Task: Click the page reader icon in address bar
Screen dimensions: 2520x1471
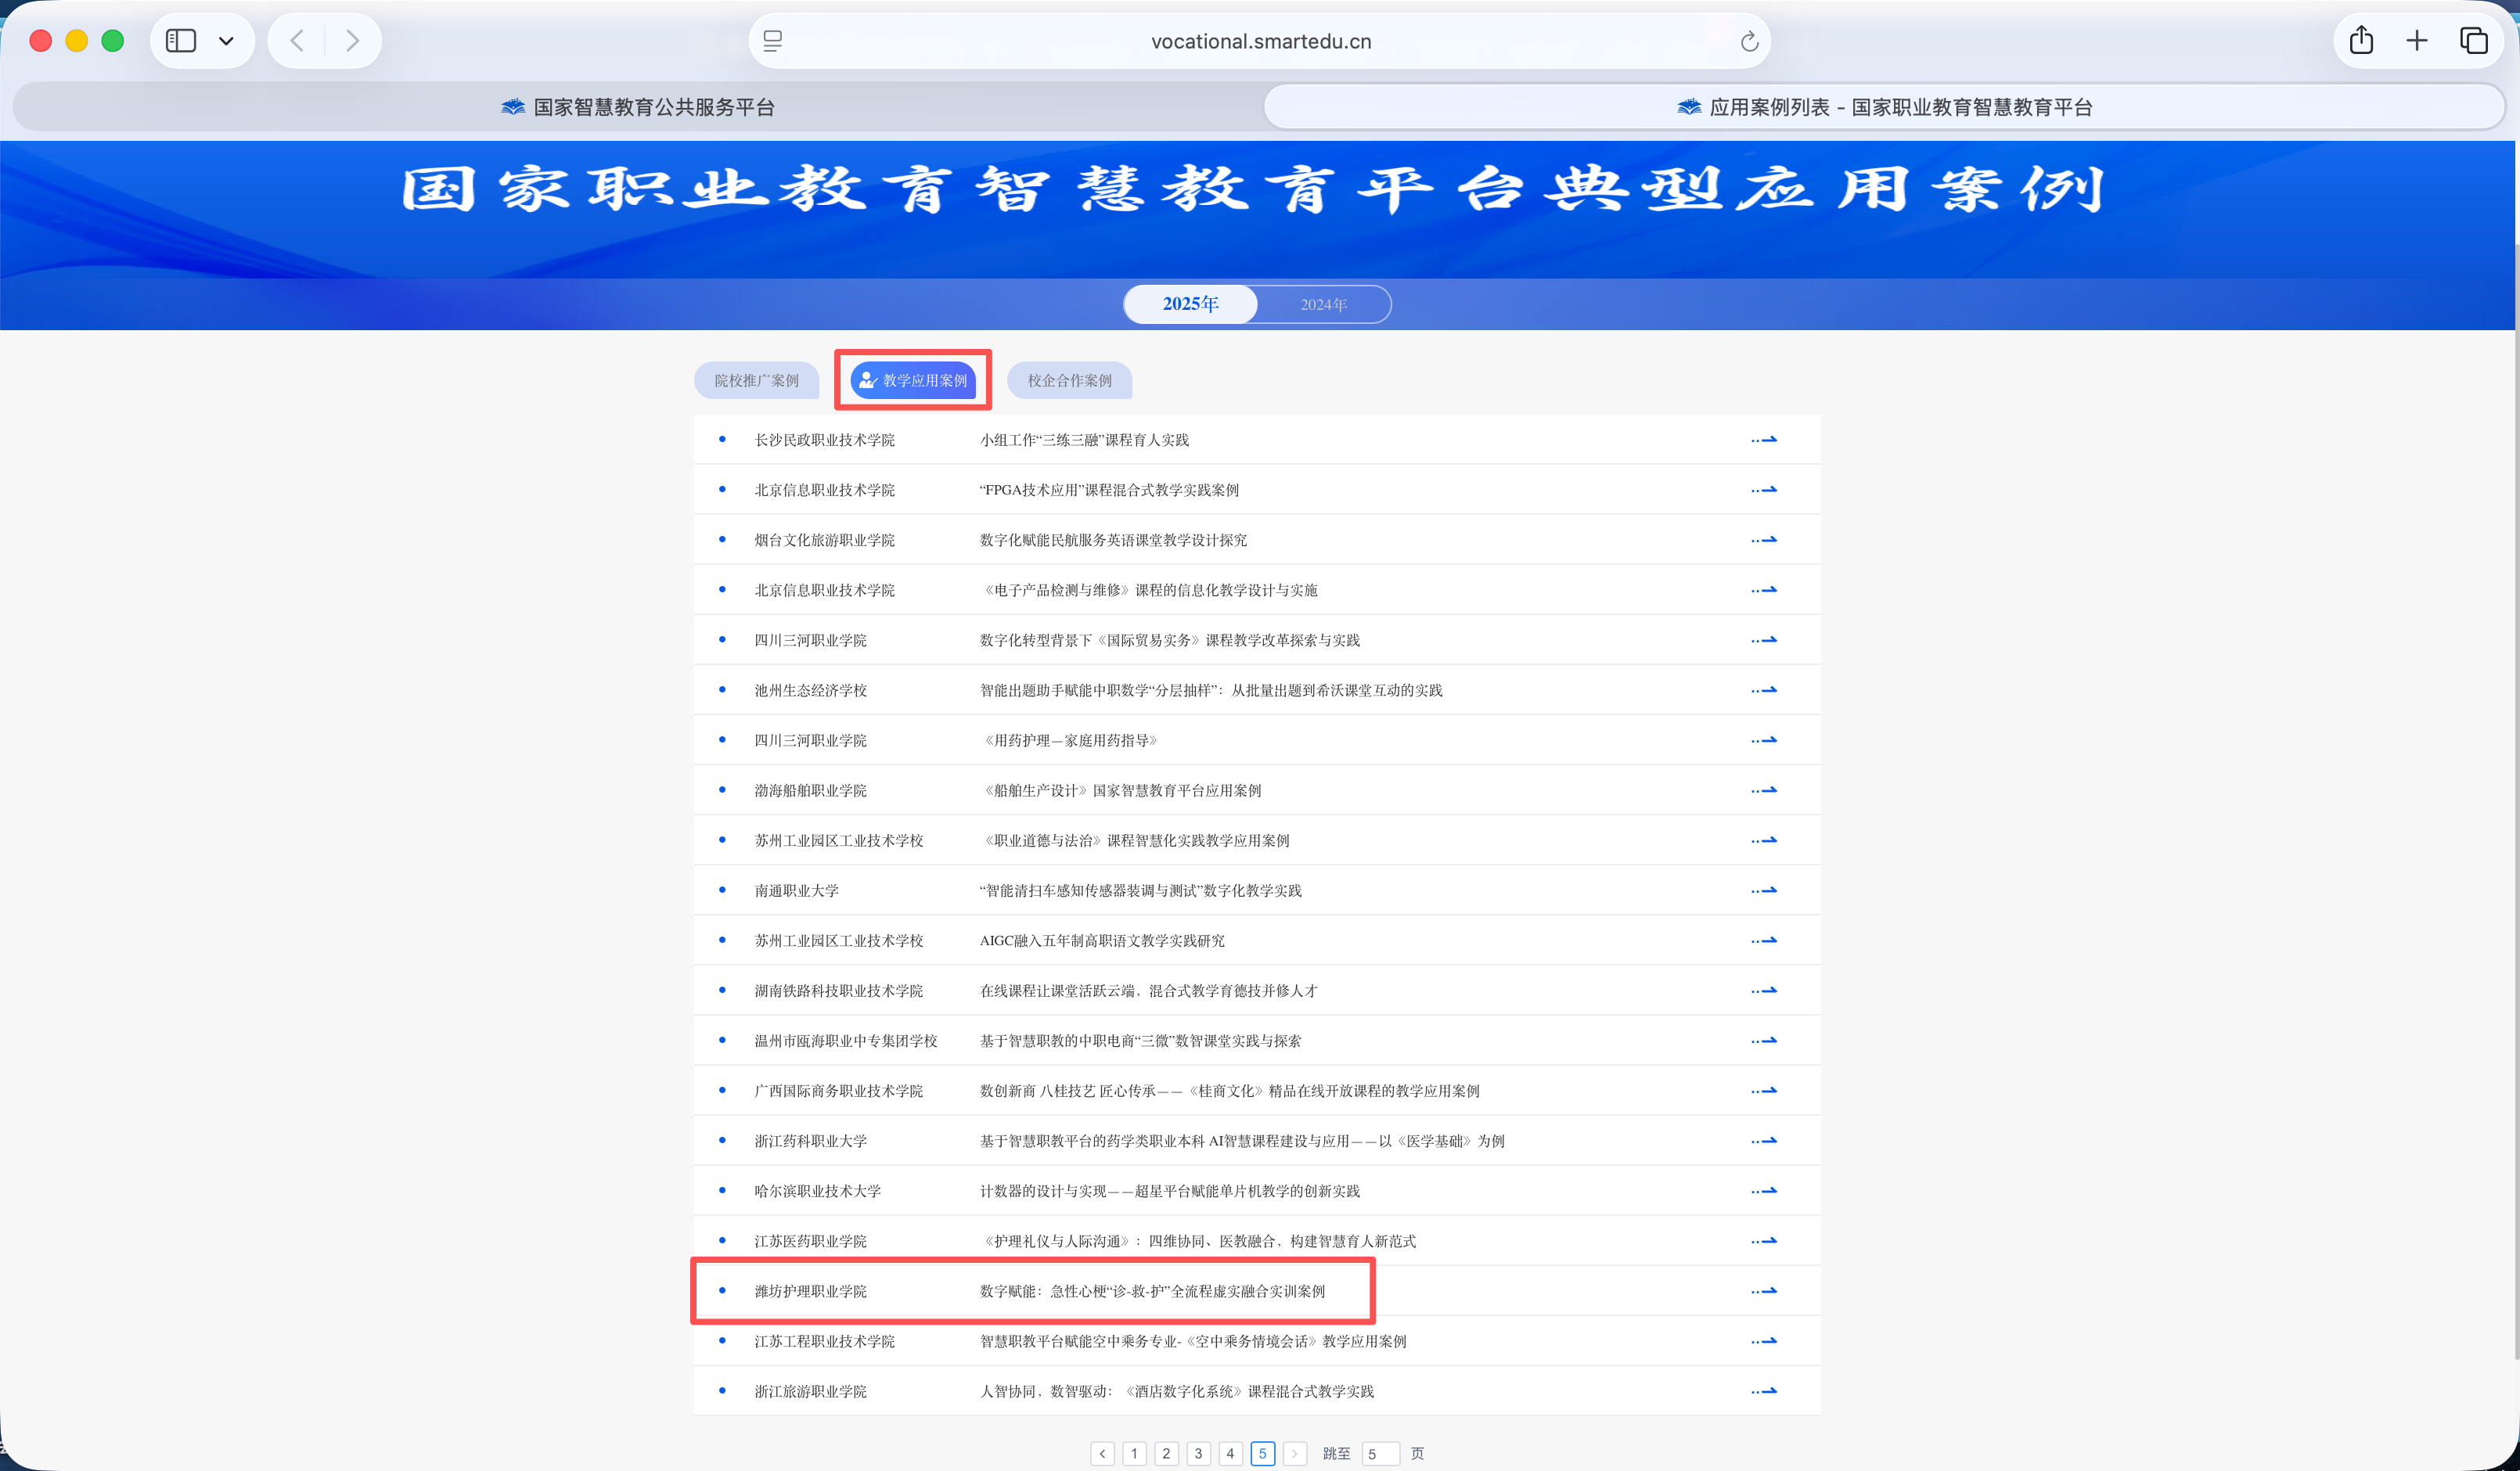Action: pyautogui.click(x=773, y=41)
